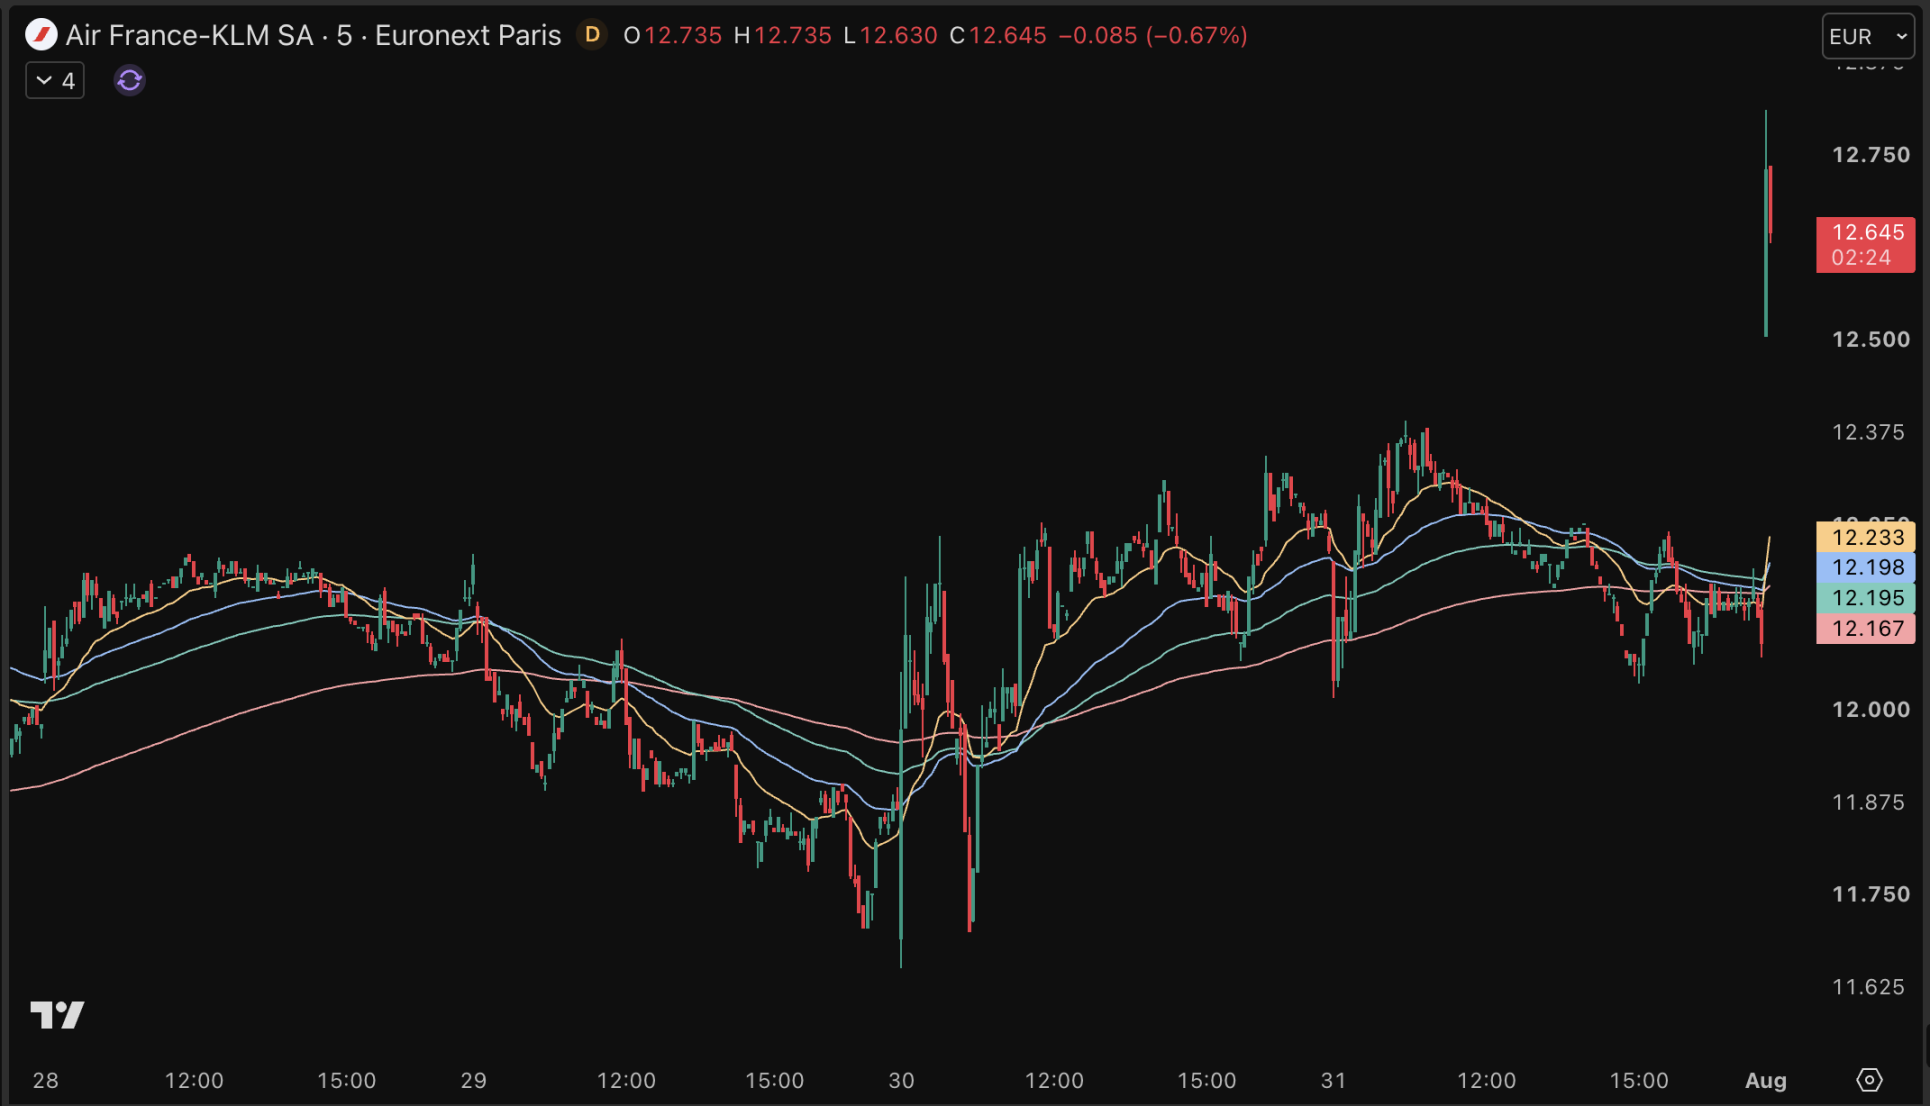Click the blue 12.198 moving average label
Screen dimensions: 1930x1106
pyautogui.click(x=1866, y=567)
